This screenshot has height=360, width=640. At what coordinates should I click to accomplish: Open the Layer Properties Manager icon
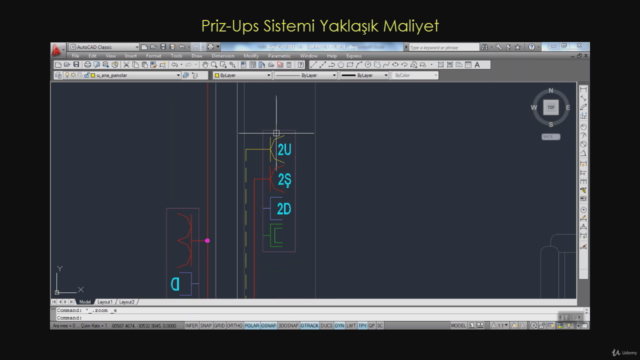(x=58, y=76)
